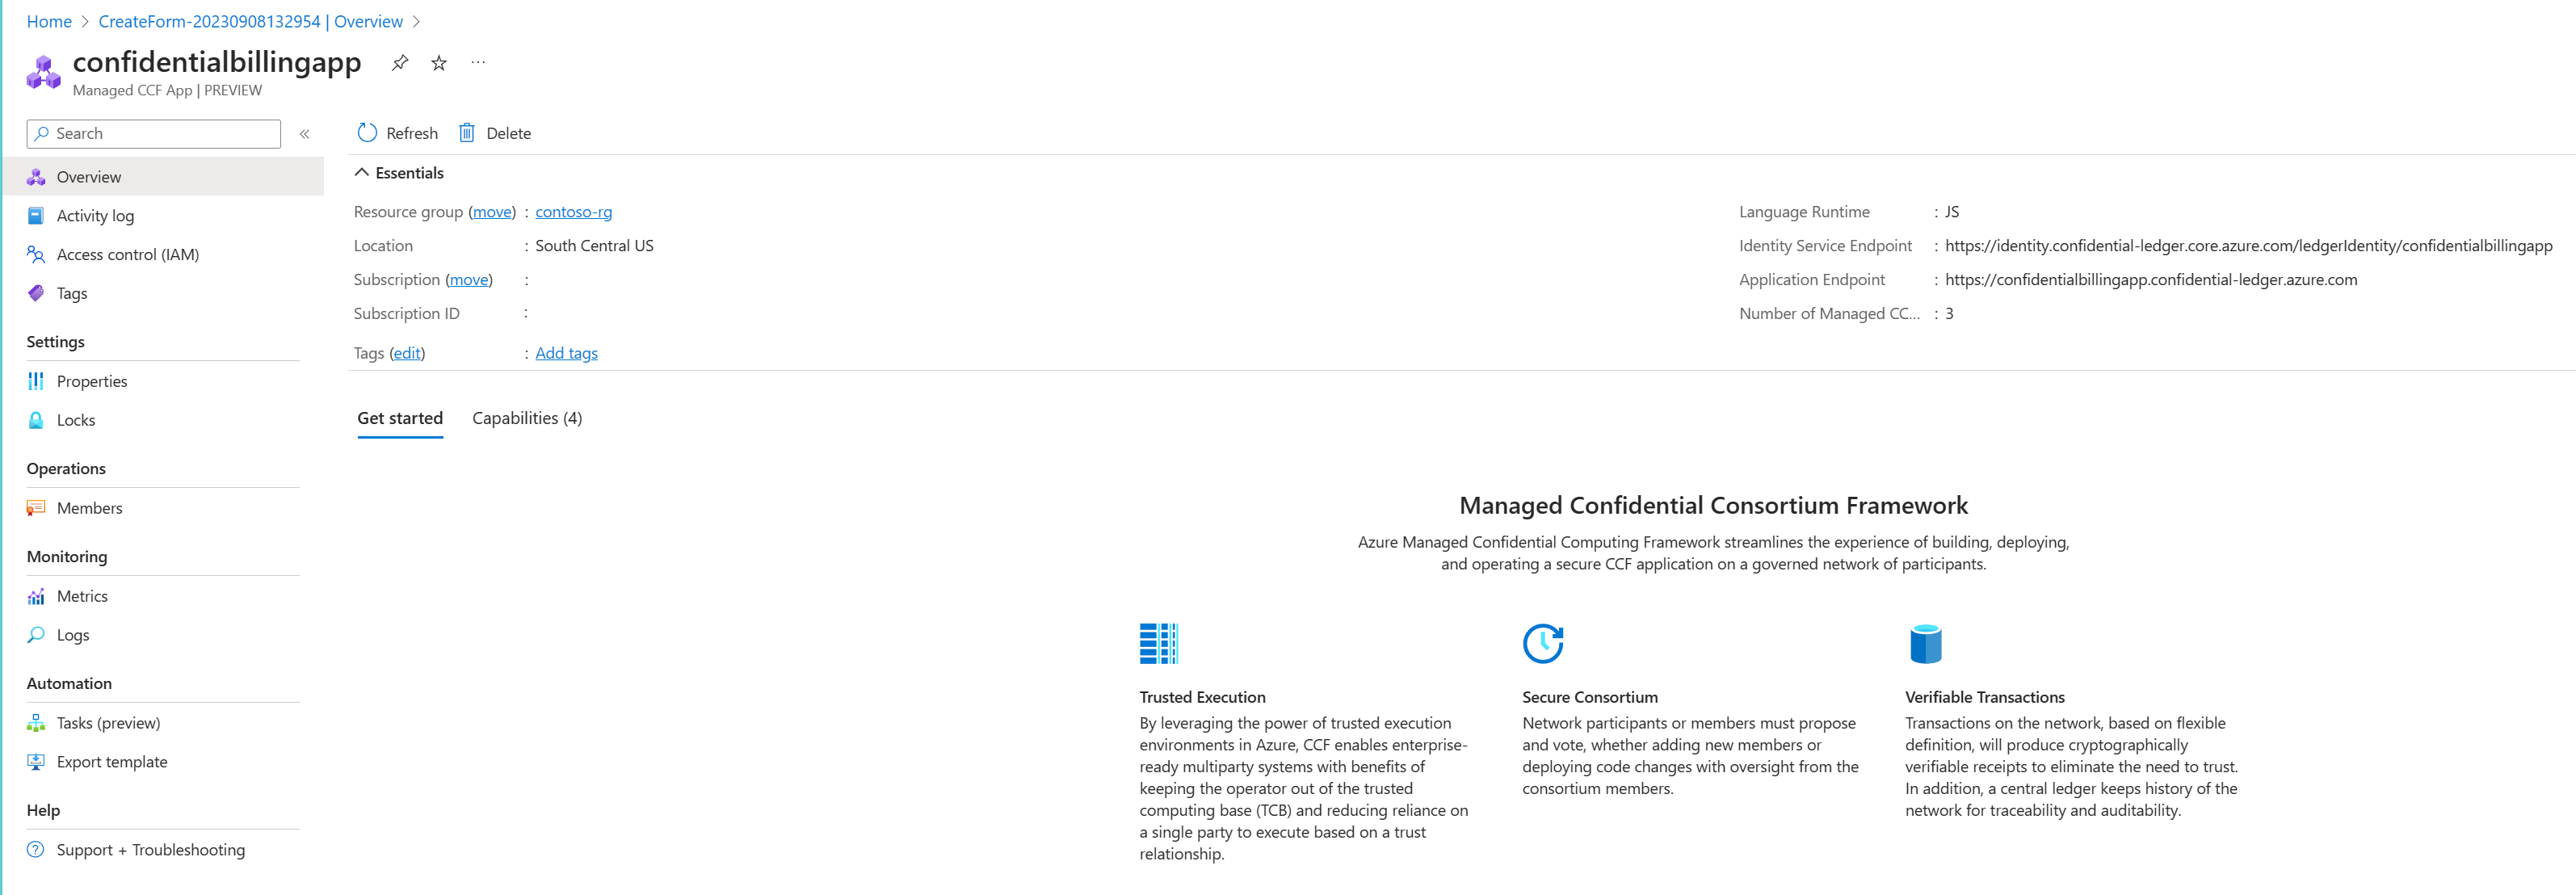The height and width of the screenshot is (895, 2576).
Task: Click the contoso-rg resource group link
Action: (x=575, y=210)
